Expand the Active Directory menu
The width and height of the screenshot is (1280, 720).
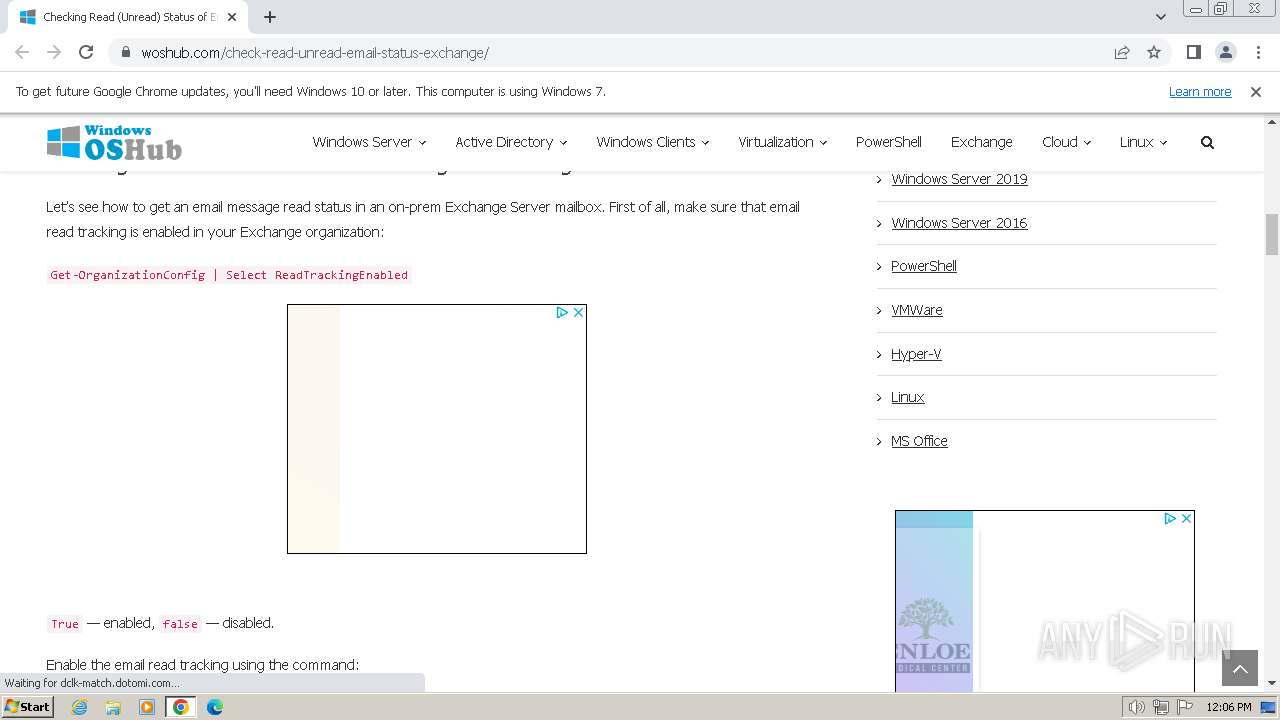[511, 142]
